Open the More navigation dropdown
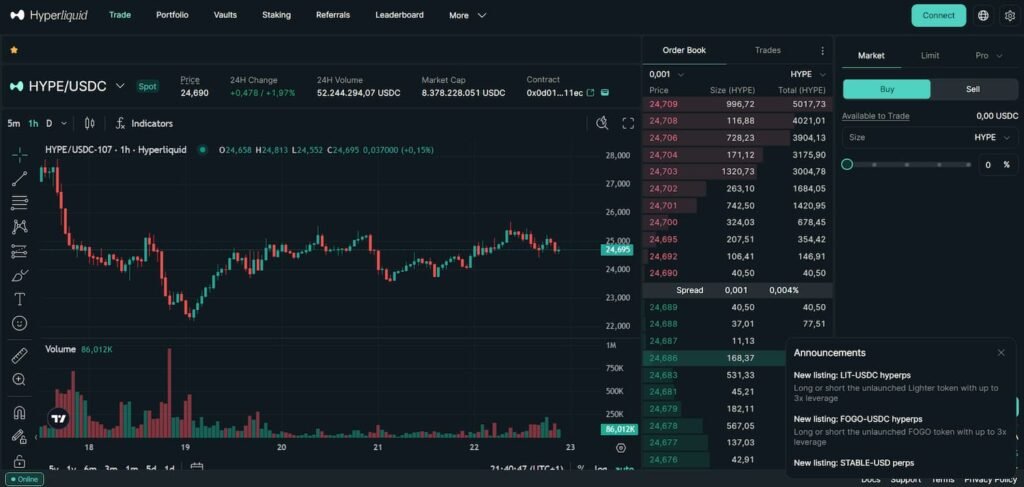Viewport: 1024px width, 487px height. (467, 15)
